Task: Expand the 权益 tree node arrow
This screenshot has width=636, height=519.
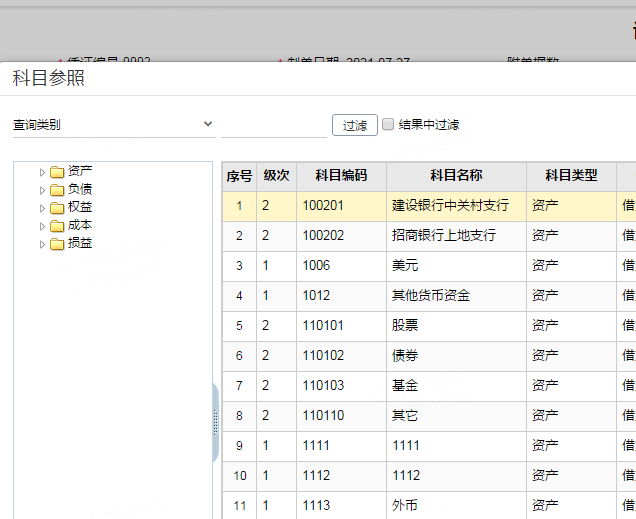Action: pyautogui.click(x=42, y=208)
